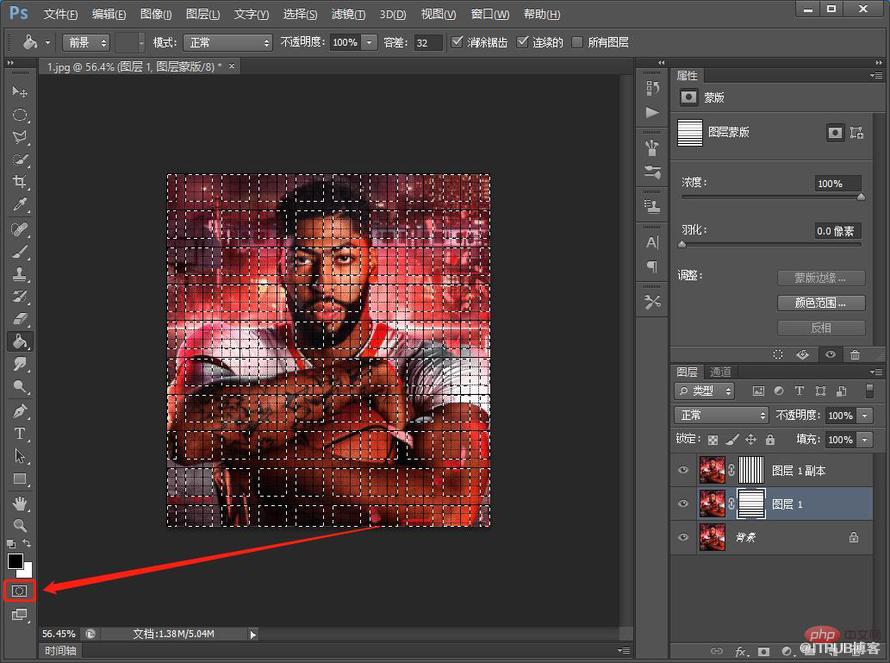Select the 图层 1 副本 mask thumbnail
The width and height of the screenshot is (890, 663).
coord(751,470)
